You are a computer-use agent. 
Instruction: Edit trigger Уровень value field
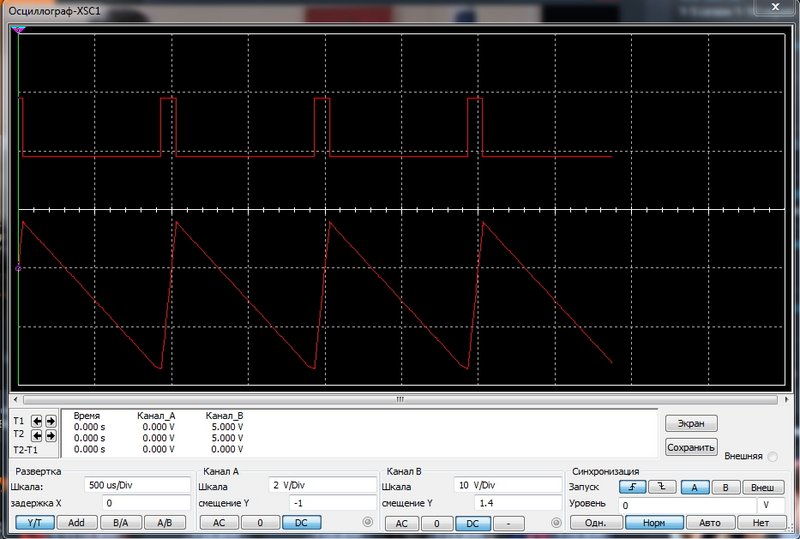(x=687, y=505)
